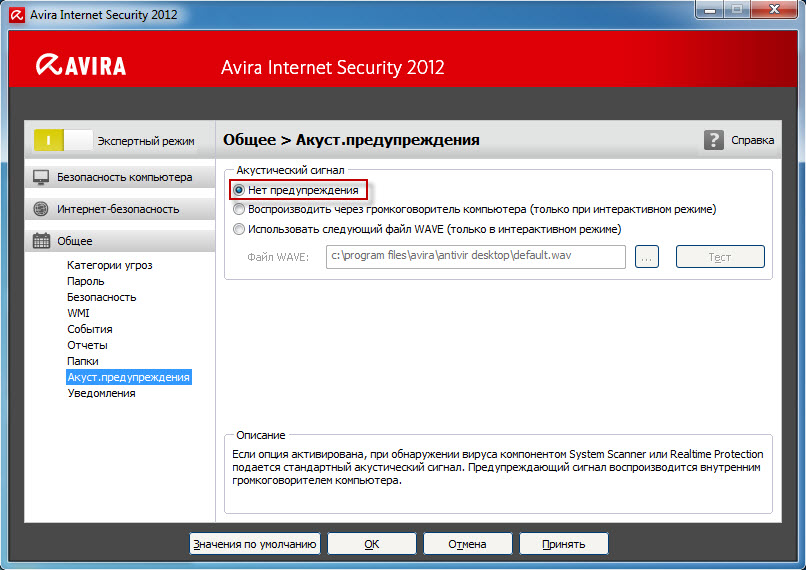Toggle the Экспертный режим switch
This screenshot has width=806, height=570.
pyautogui.click(x=63, y=140)
